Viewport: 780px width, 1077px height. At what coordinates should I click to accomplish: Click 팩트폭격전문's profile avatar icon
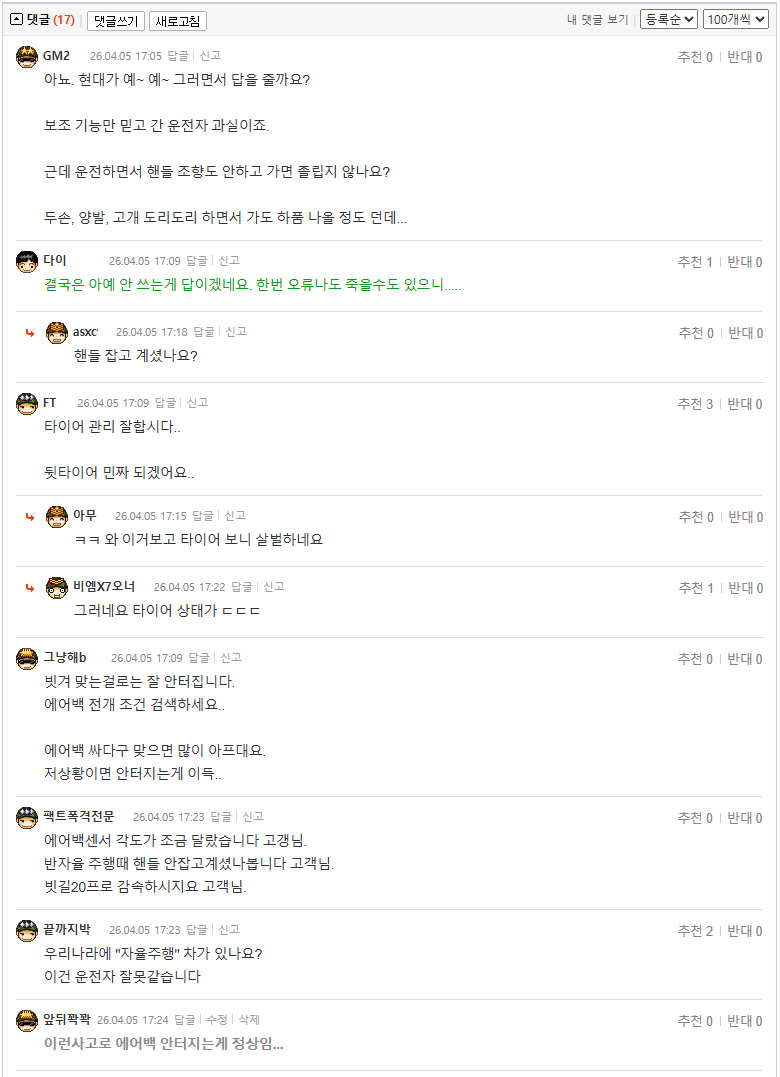pos(27,817)
